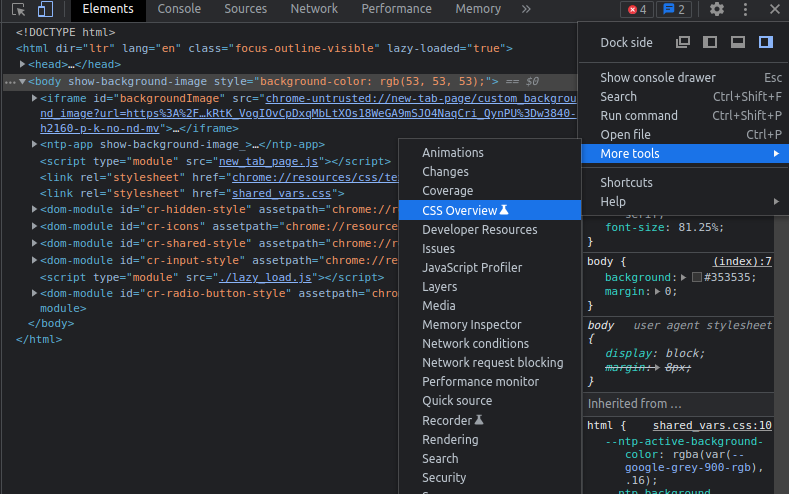Open Issues tool from submenu
Screen dimensions: 789x494
[490, 249]
